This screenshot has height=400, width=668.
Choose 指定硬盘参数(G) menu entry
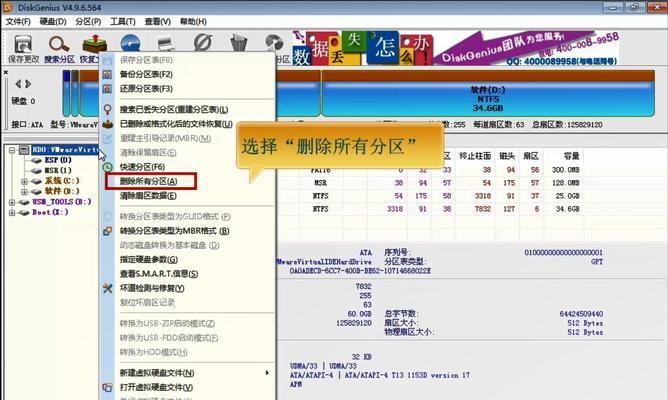pyautogui.click(x=149, y=259)
